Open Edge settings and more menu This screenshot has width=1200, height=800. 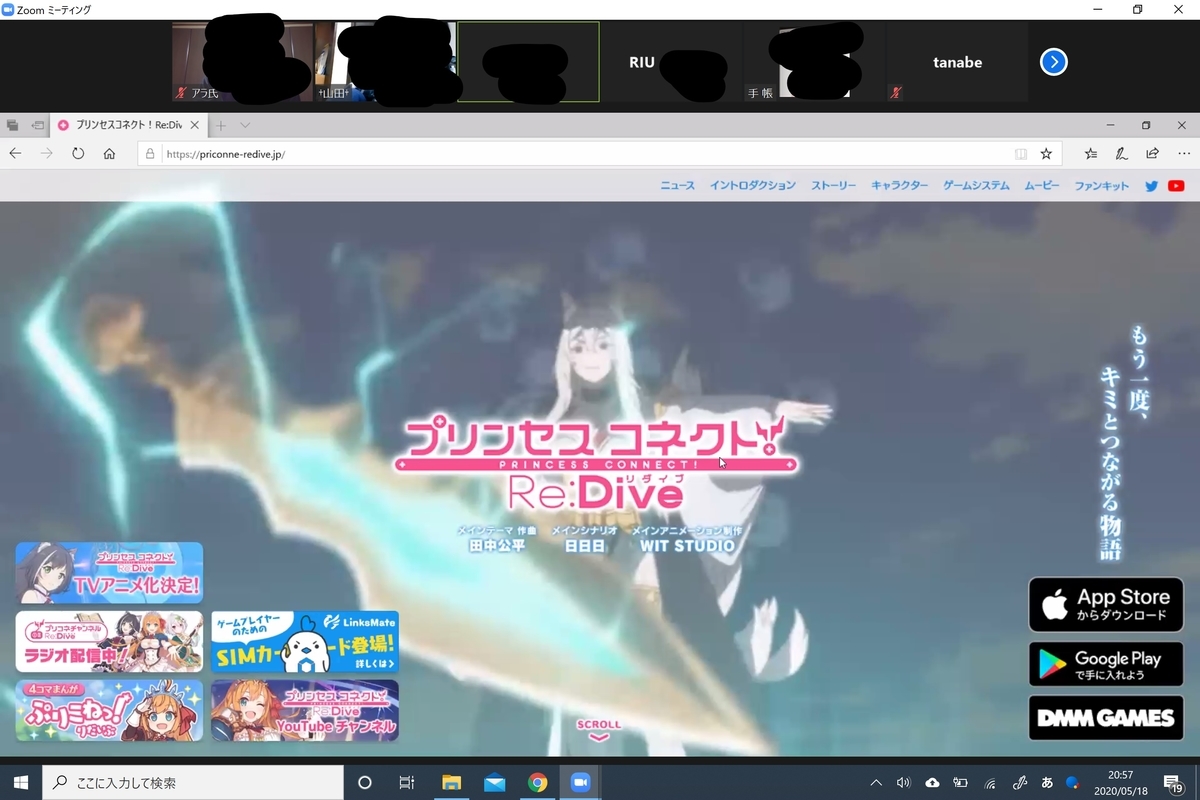pyautogui.click(x=1184, y=154)
